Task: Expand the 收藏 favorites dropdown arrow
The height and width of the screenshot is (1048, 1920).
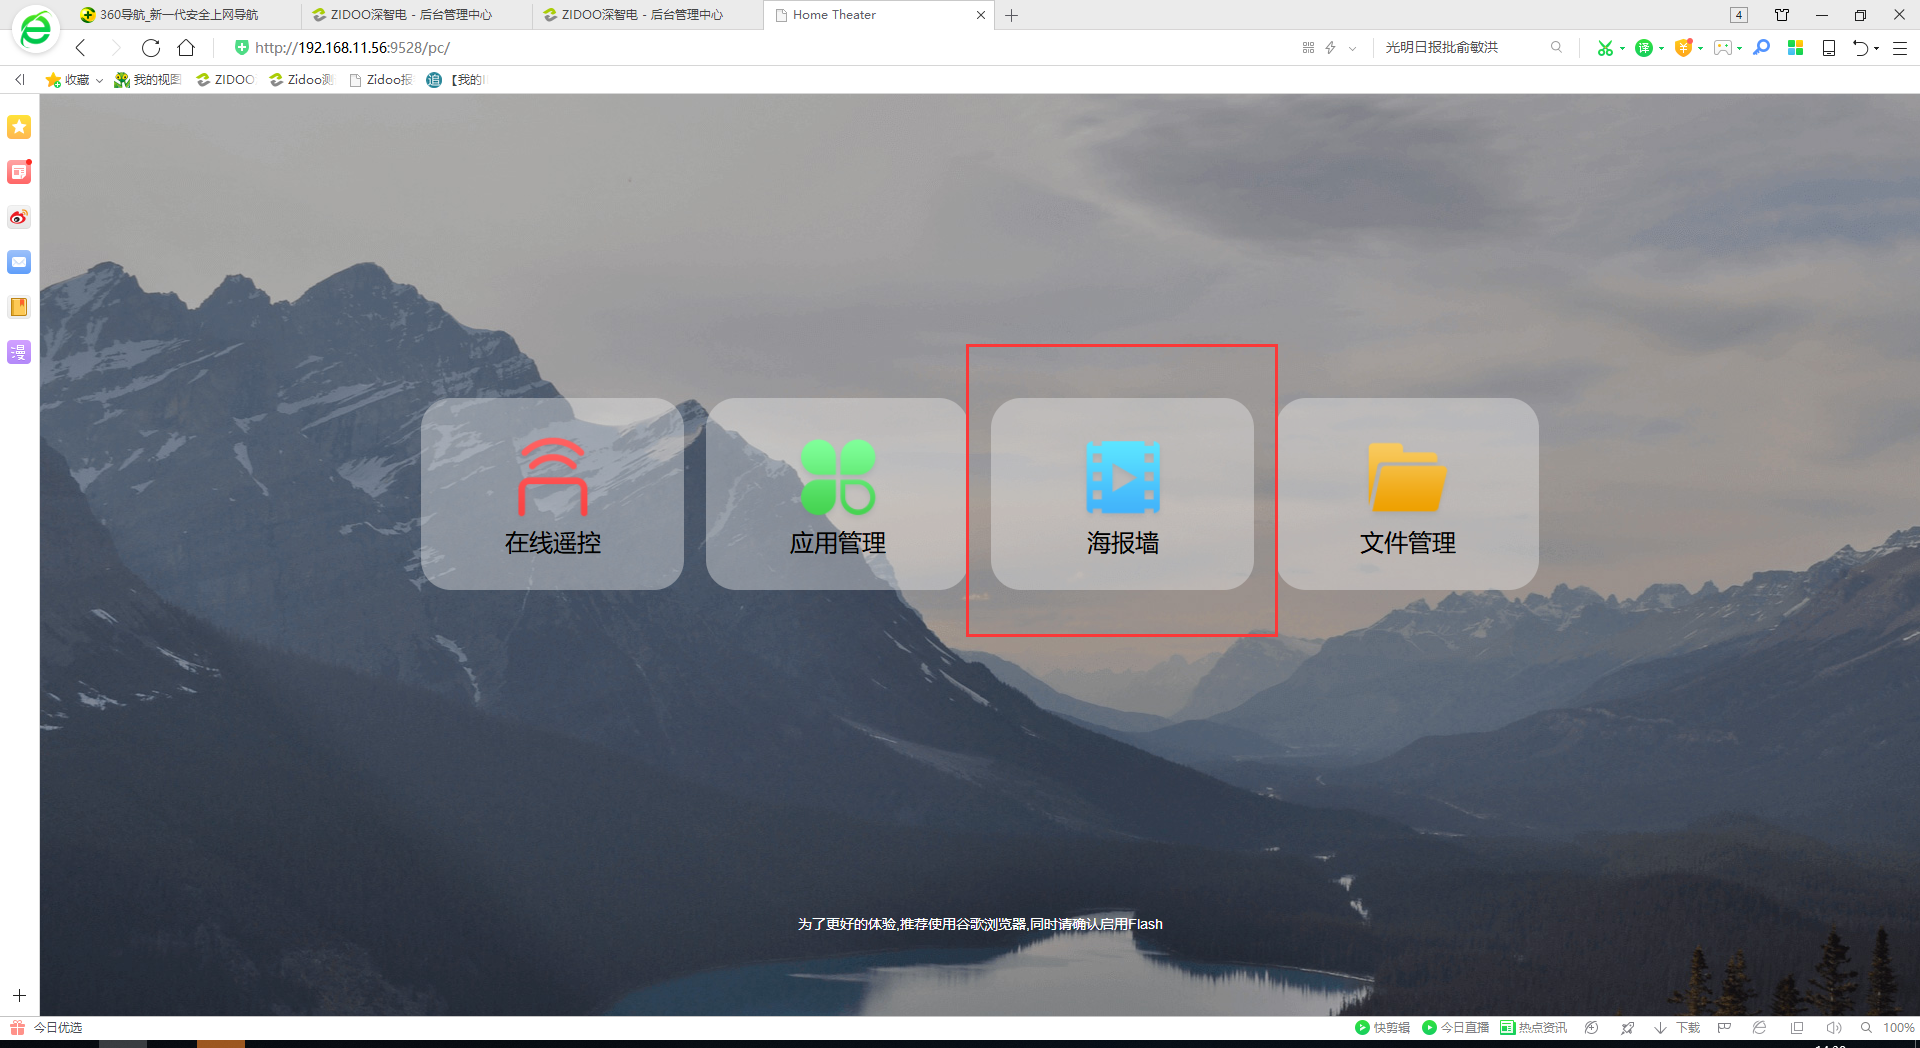Action: (x=99, y=80)
